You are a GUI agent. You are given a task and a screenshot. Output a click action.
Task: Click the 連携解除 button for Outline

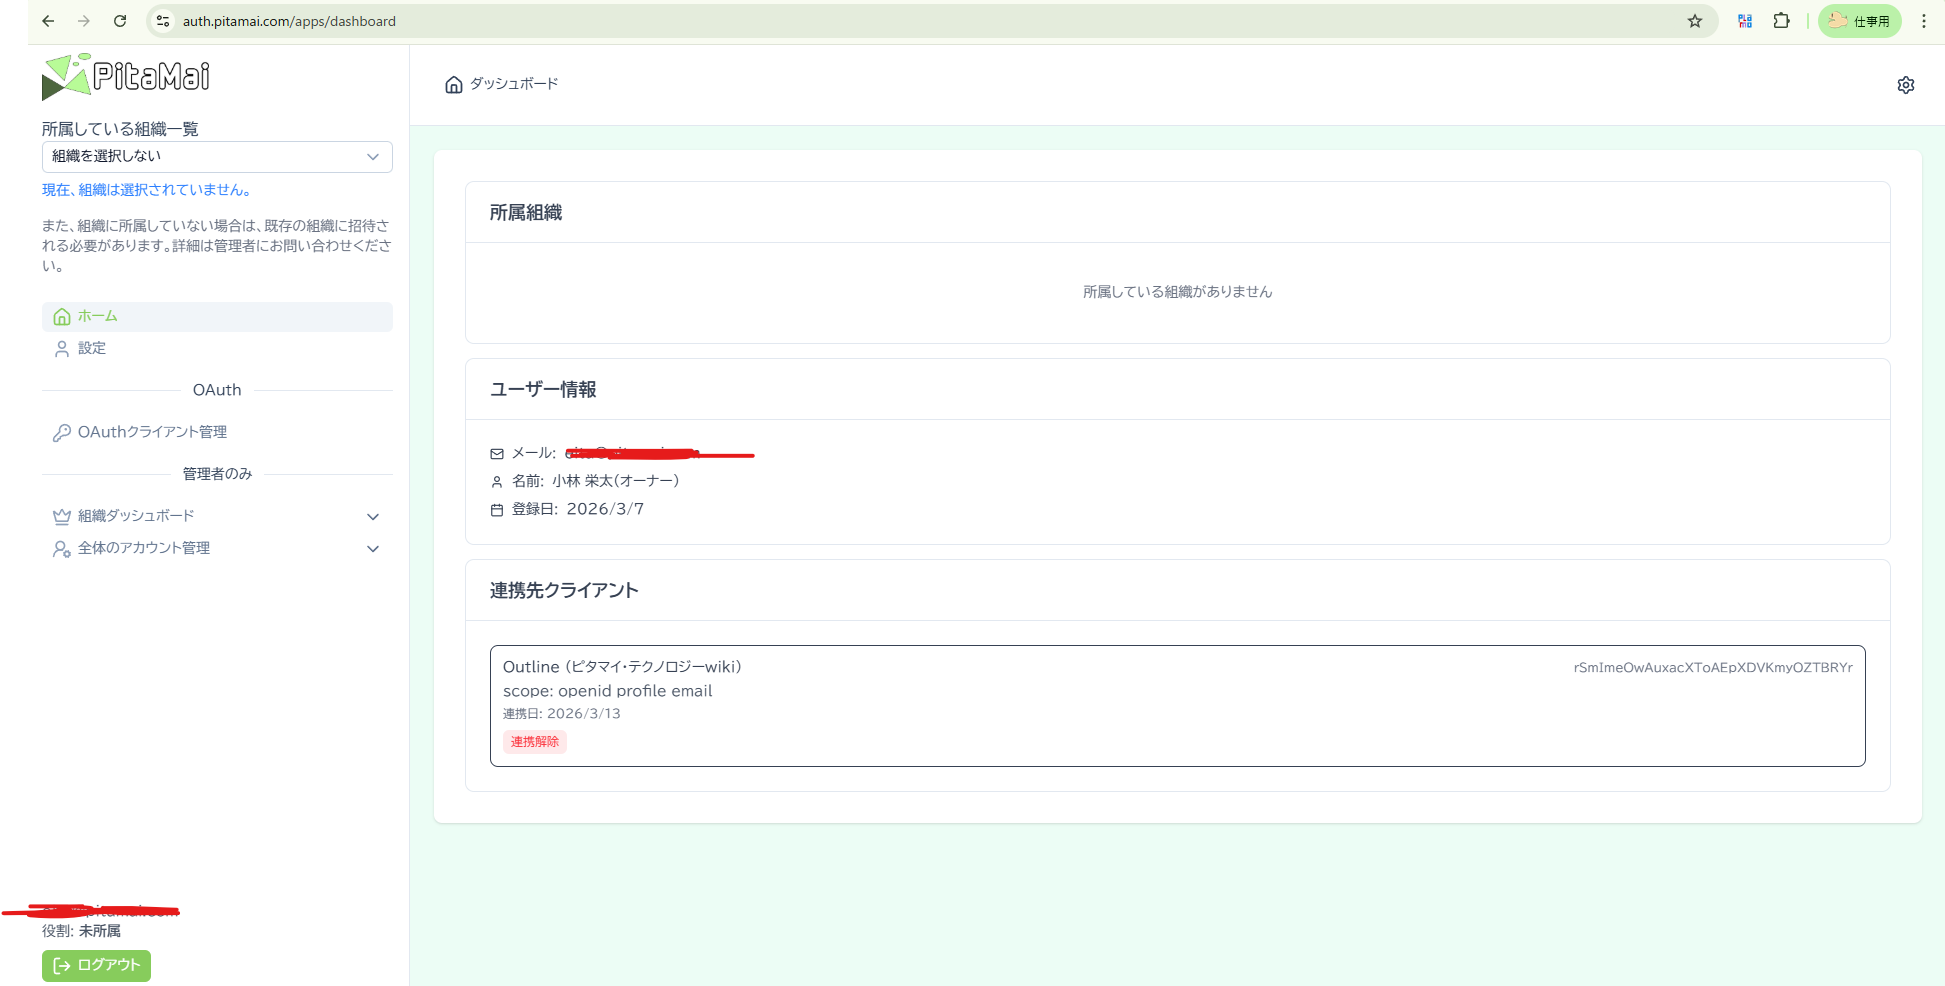click(x=535, y=741)
